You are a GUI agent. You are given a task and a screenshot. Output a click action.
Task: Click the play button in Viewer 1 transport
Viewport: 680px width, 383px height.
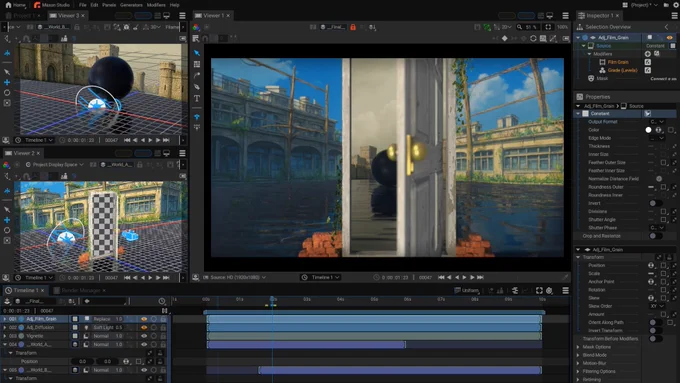click(464, 277)
